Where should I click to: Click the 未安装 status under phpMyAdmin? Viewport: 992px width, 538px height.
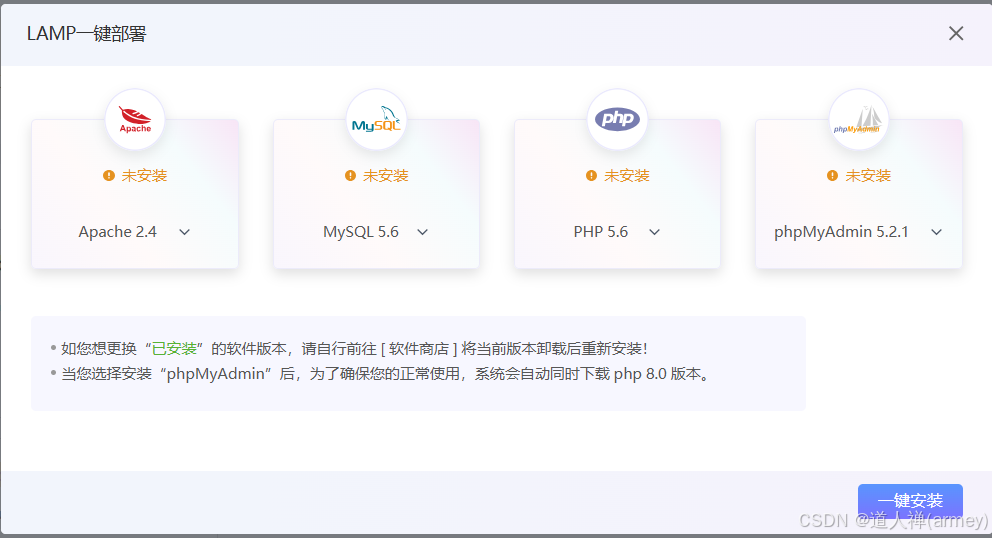tap(868, 175)
